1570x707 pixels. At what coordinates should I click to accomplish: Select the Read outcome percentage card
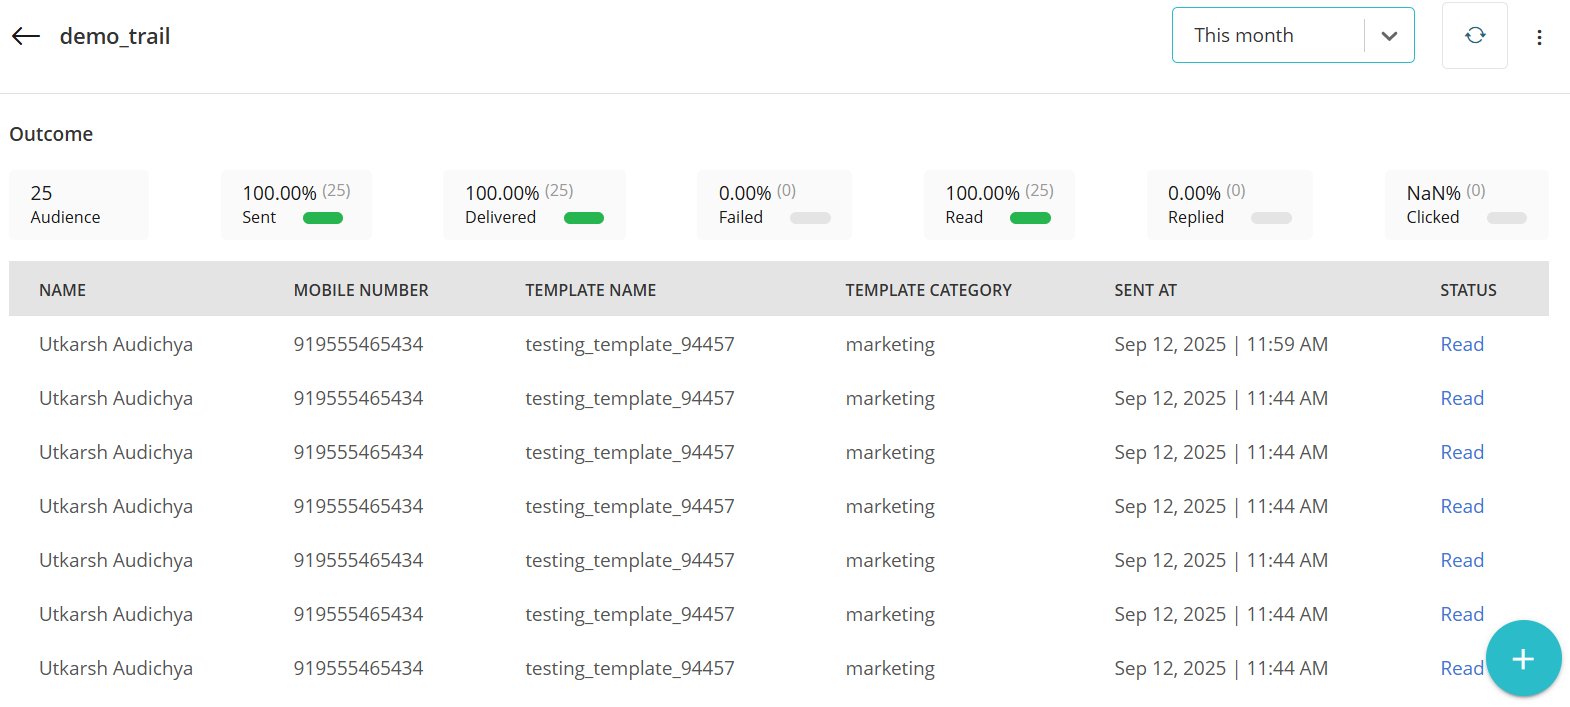998,205
